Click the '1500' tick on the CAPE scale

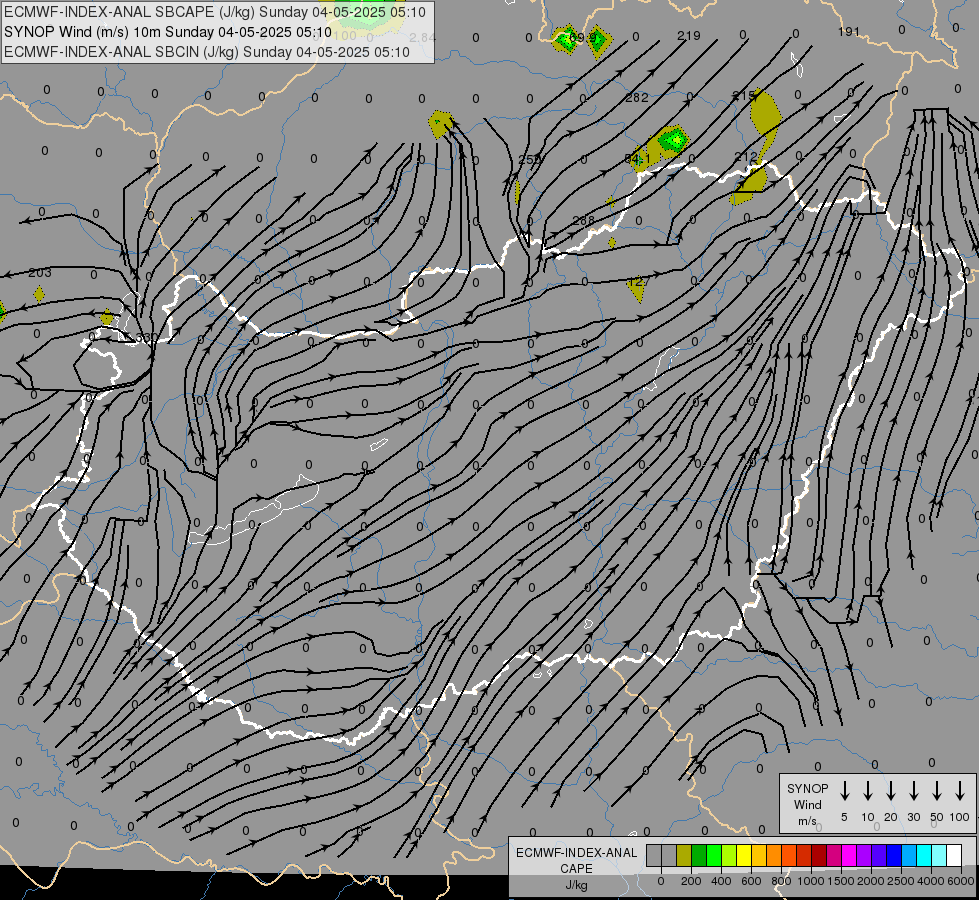pos(841,881)
